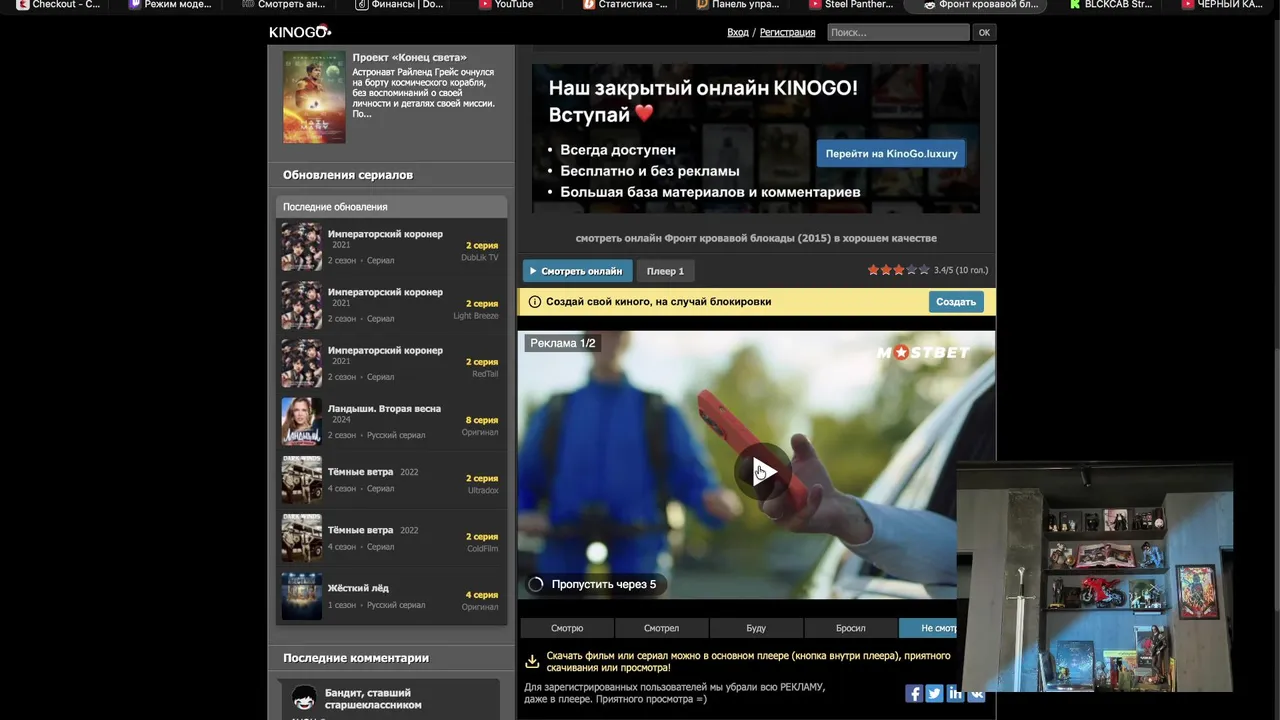Select the 'Плеер 1' tab
Viewport: 1280px width, 720px height.
coord(665,271)
